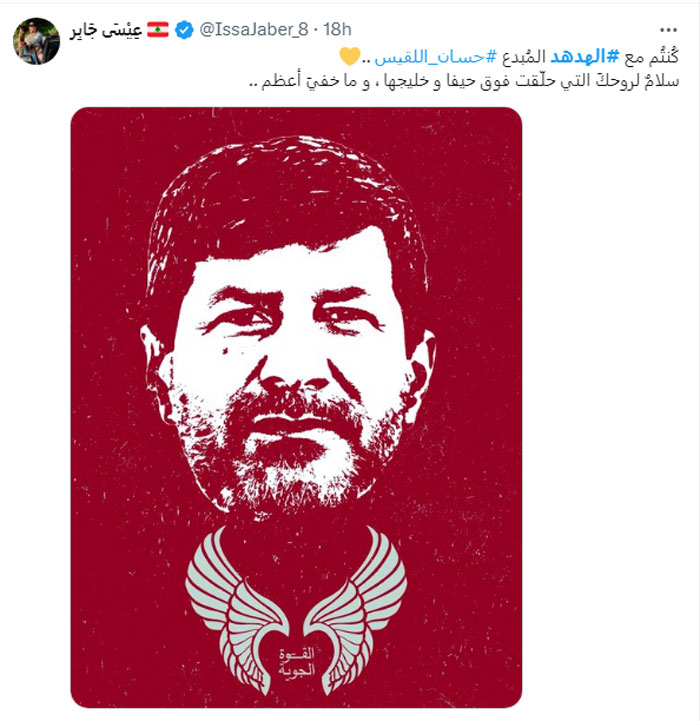
Task: Open the 18h timestamp link
Action: (x=337, y=29)
